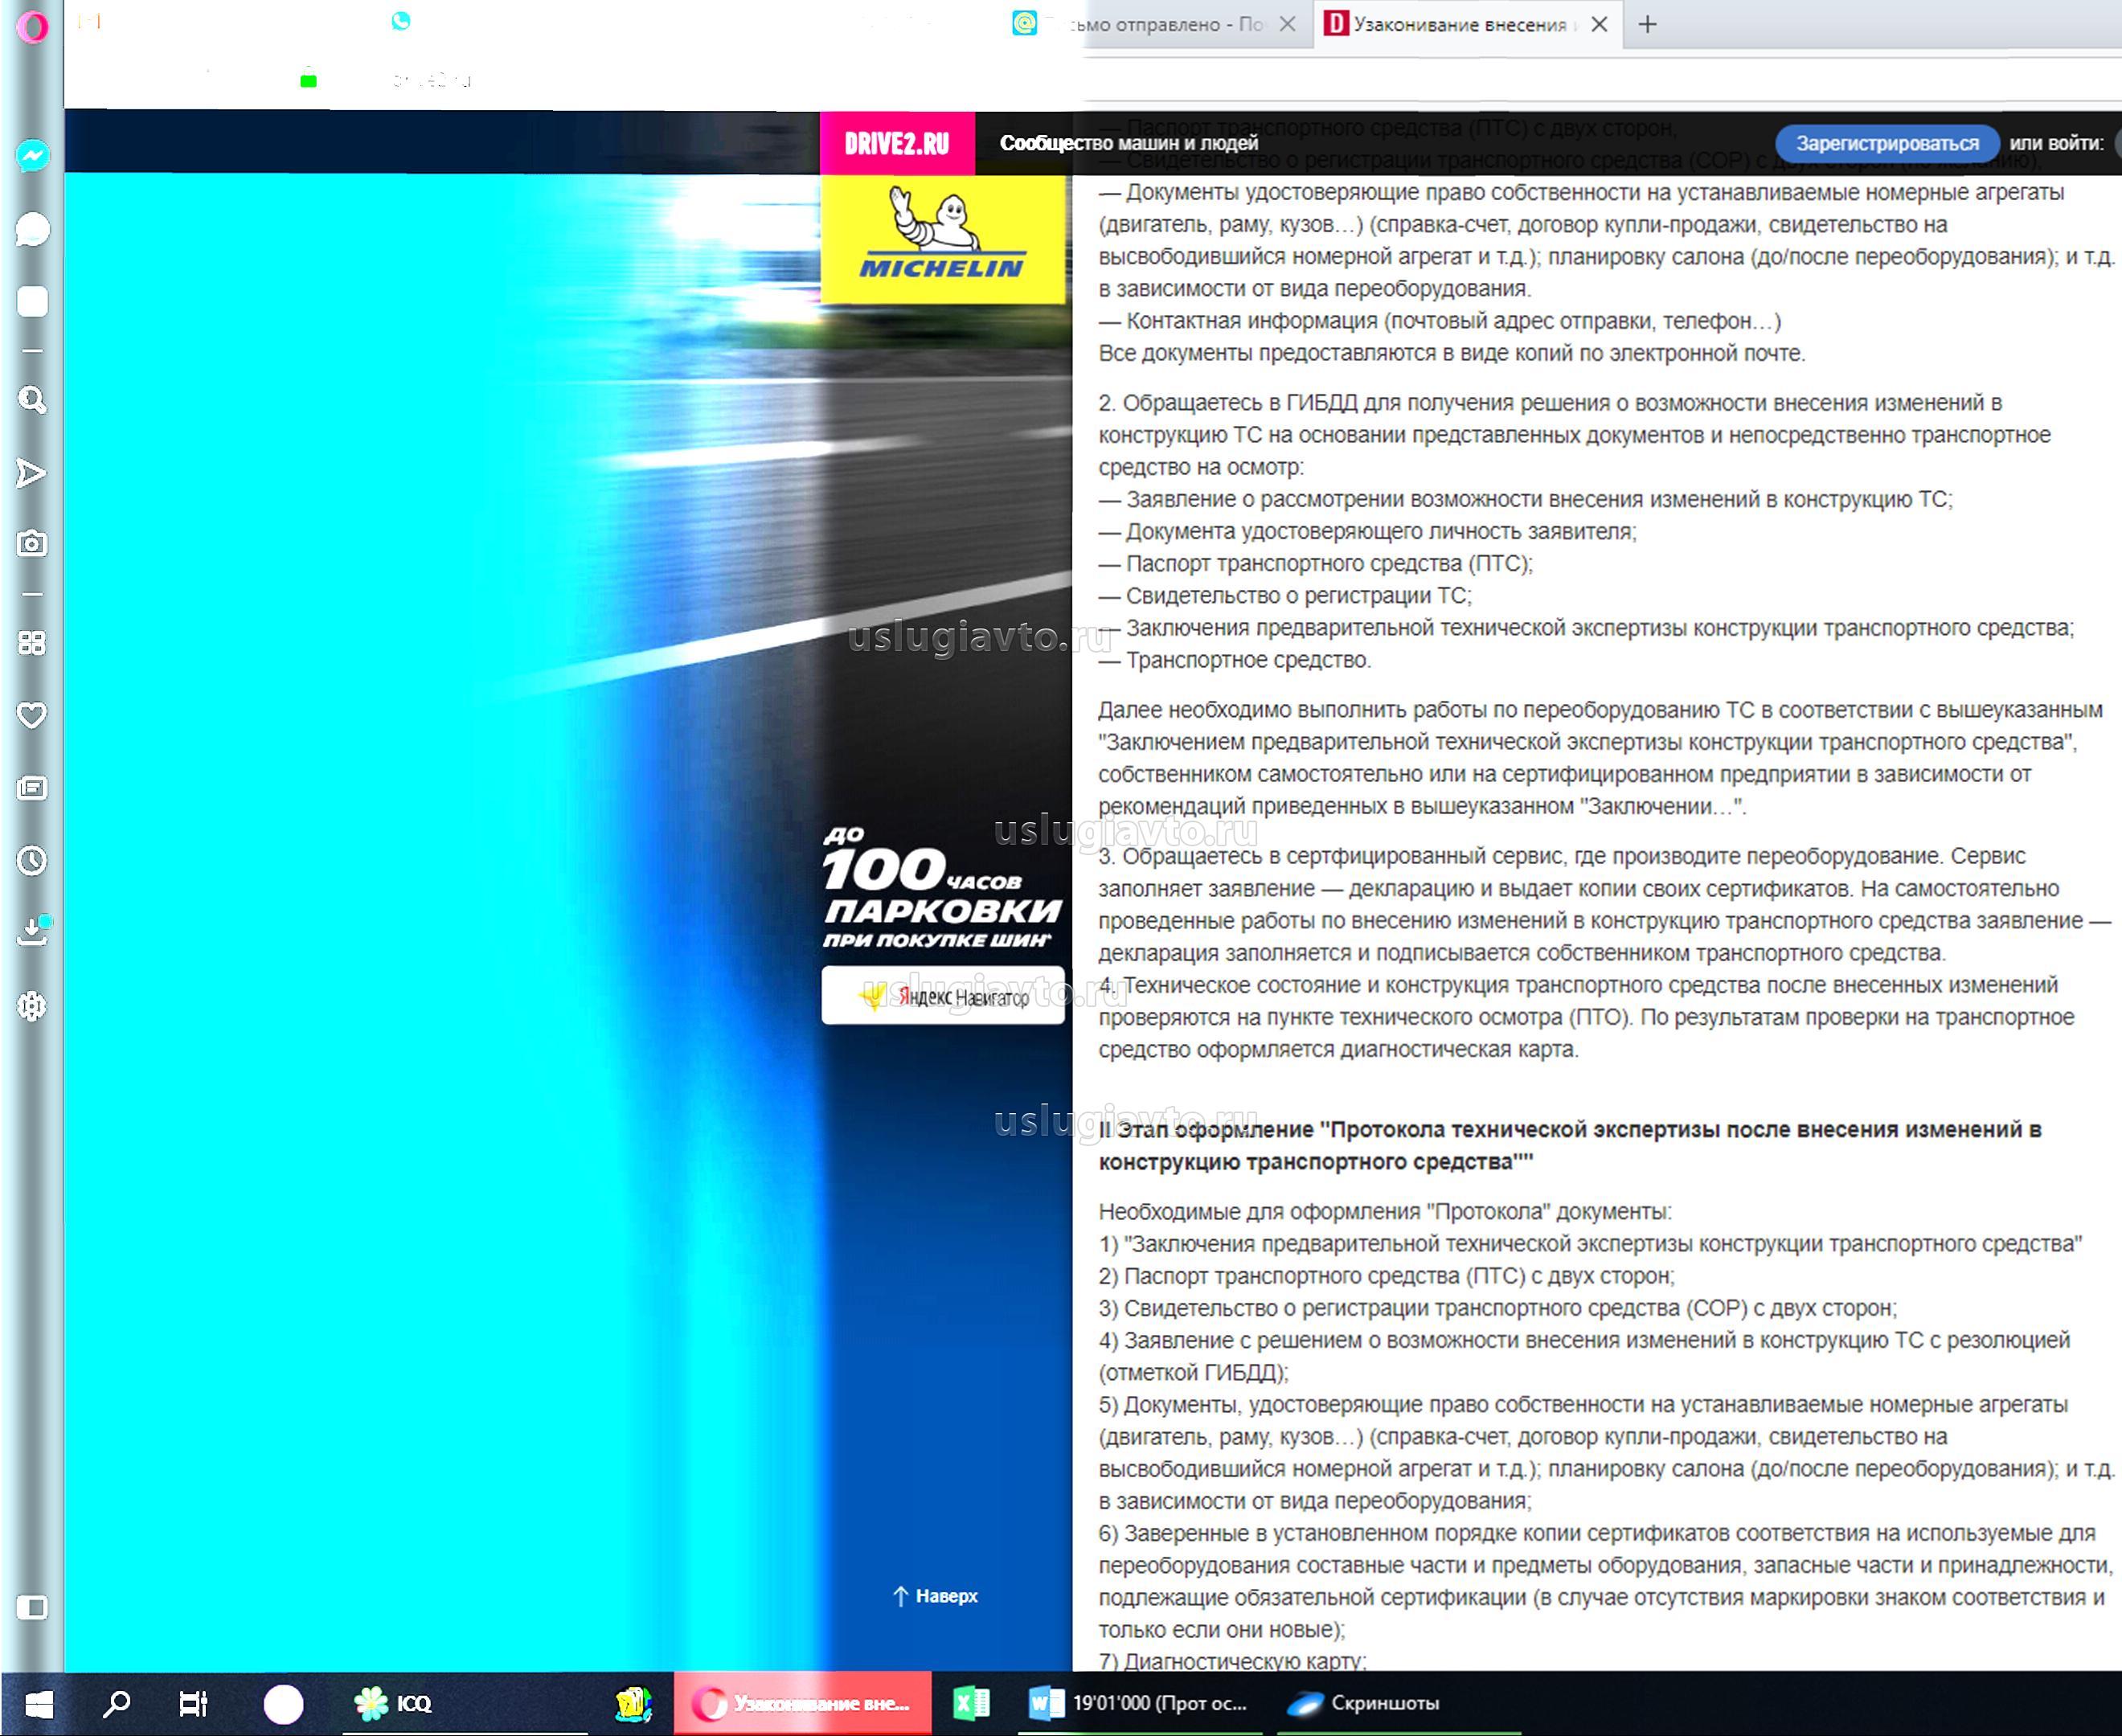This screenshot has width=2122, height=1736.
Task: Open downloads icon in sidebar
Action: [32, 932]
